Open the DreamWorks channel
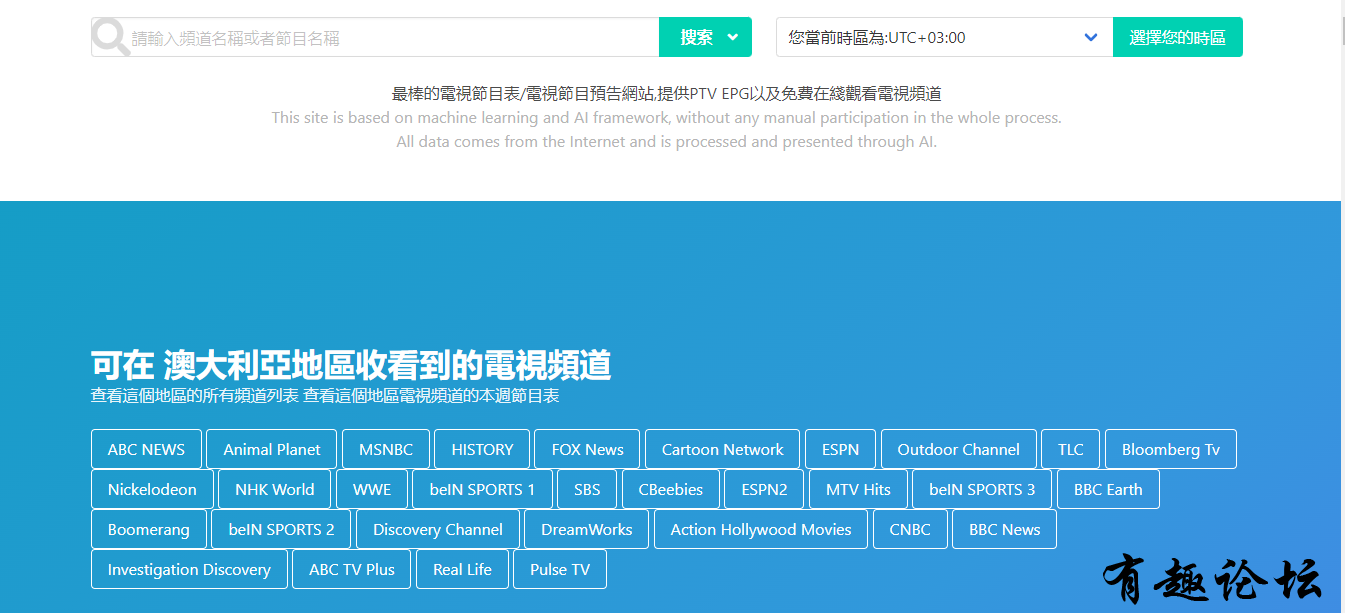 (587, 529)
